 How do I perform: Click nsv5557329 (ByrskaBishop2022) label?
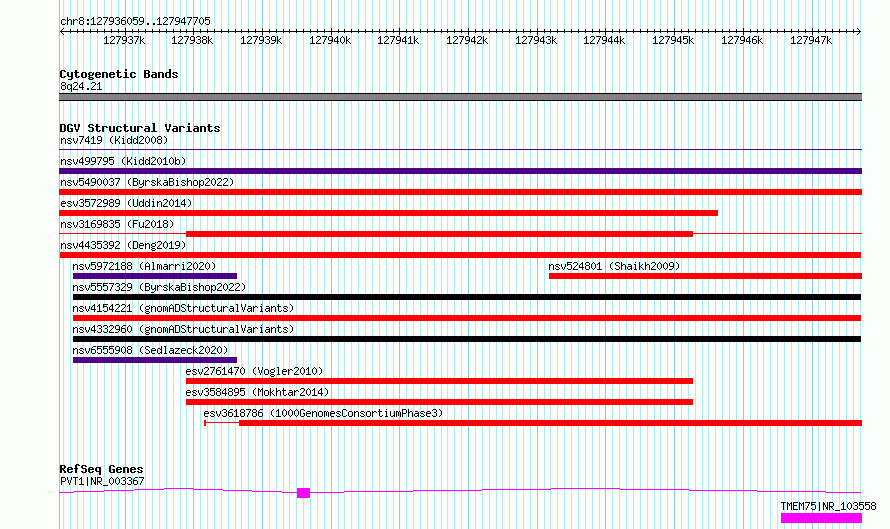(159, 287)
